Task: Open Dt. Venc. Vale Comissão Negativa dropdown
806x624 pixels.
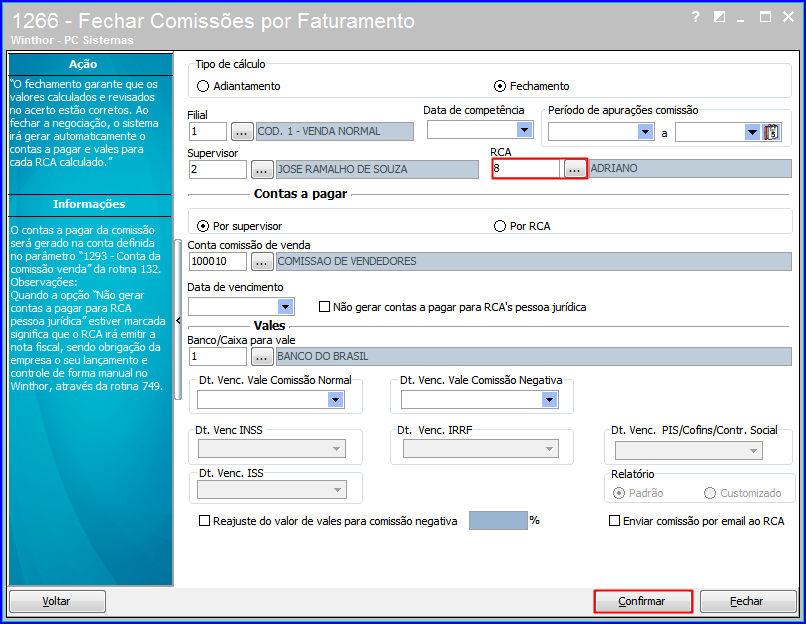Action: coord(549,399)
